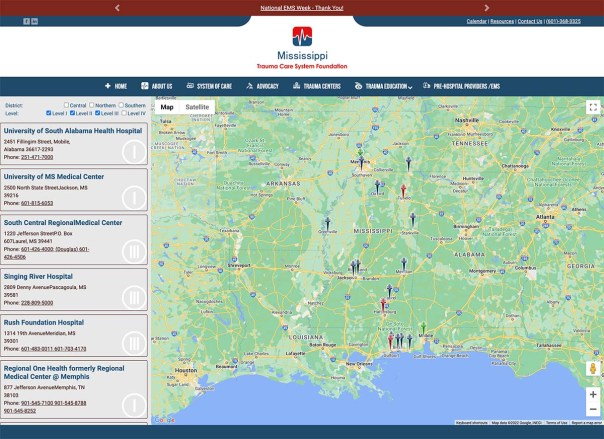Click the Level III badge for Singing River Hospital
604x439 pixels.
134,297
